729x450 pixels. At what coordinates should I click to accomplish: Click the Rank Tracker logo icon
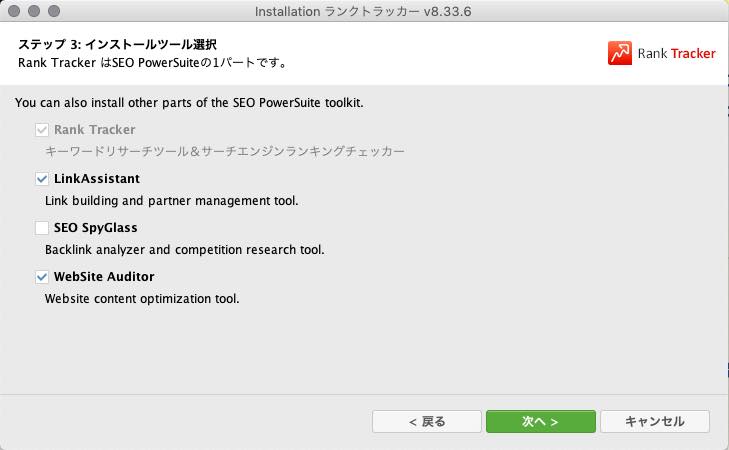point(619,53)
